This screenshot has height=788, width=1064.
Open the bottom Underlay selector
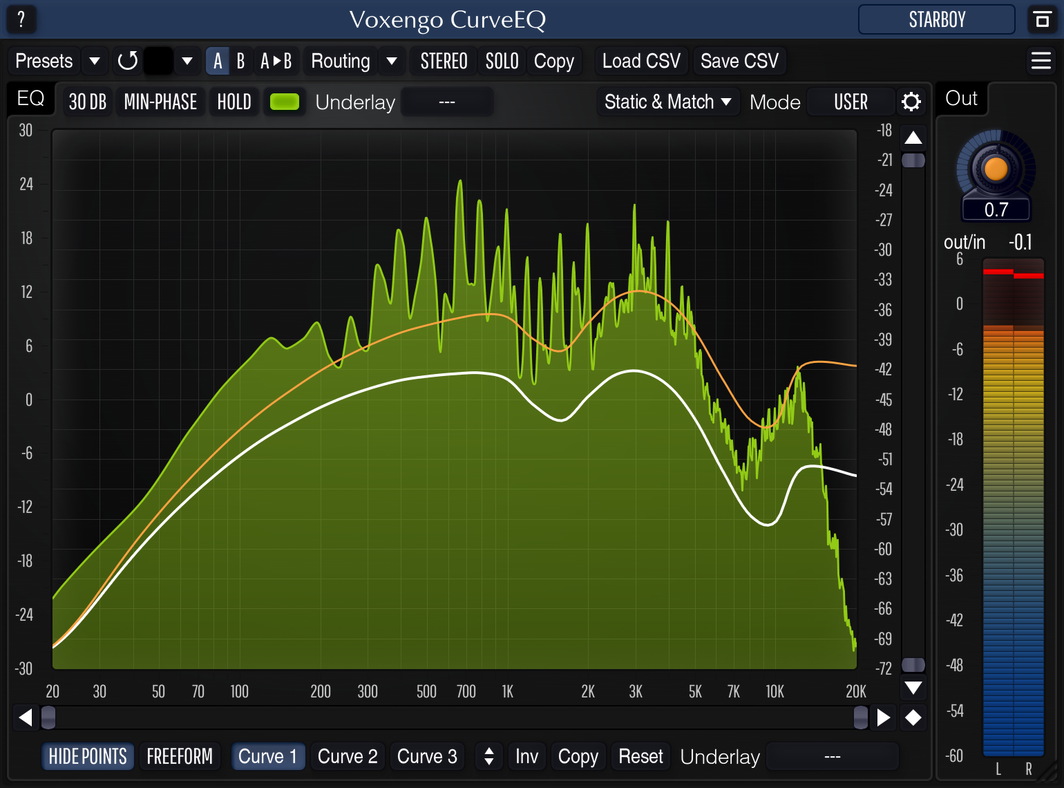pos(832,756)
